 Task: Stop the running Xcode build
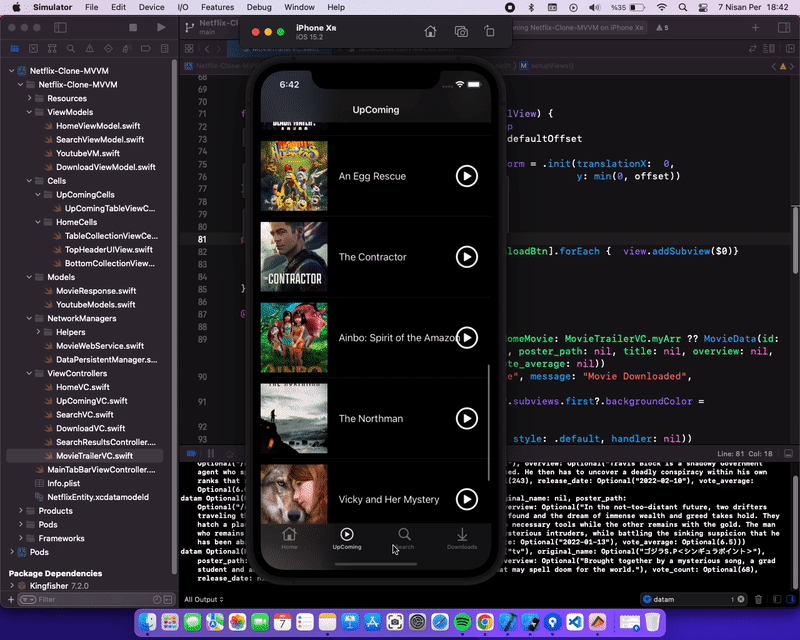pos(133,28)
